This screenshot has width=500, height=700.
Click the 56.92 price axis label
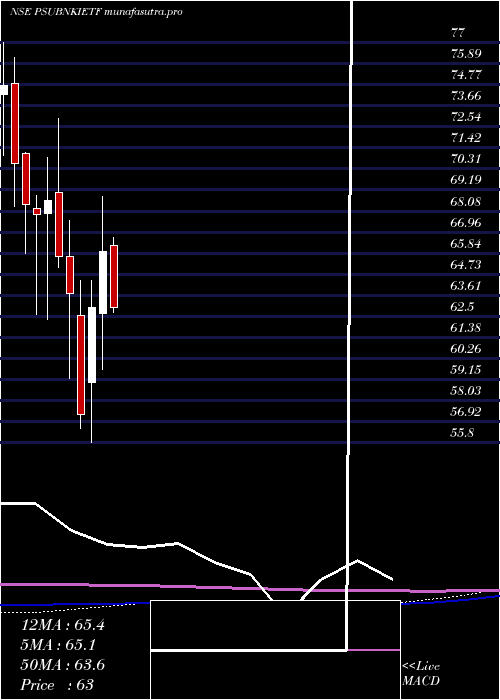tap(466, 412)
